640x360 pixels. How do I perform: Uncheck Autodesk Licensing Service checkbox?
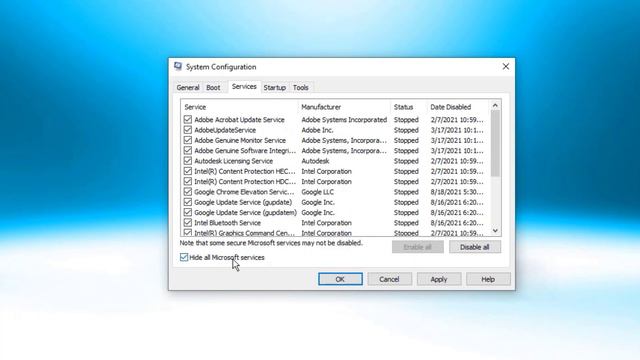point(188,161)
